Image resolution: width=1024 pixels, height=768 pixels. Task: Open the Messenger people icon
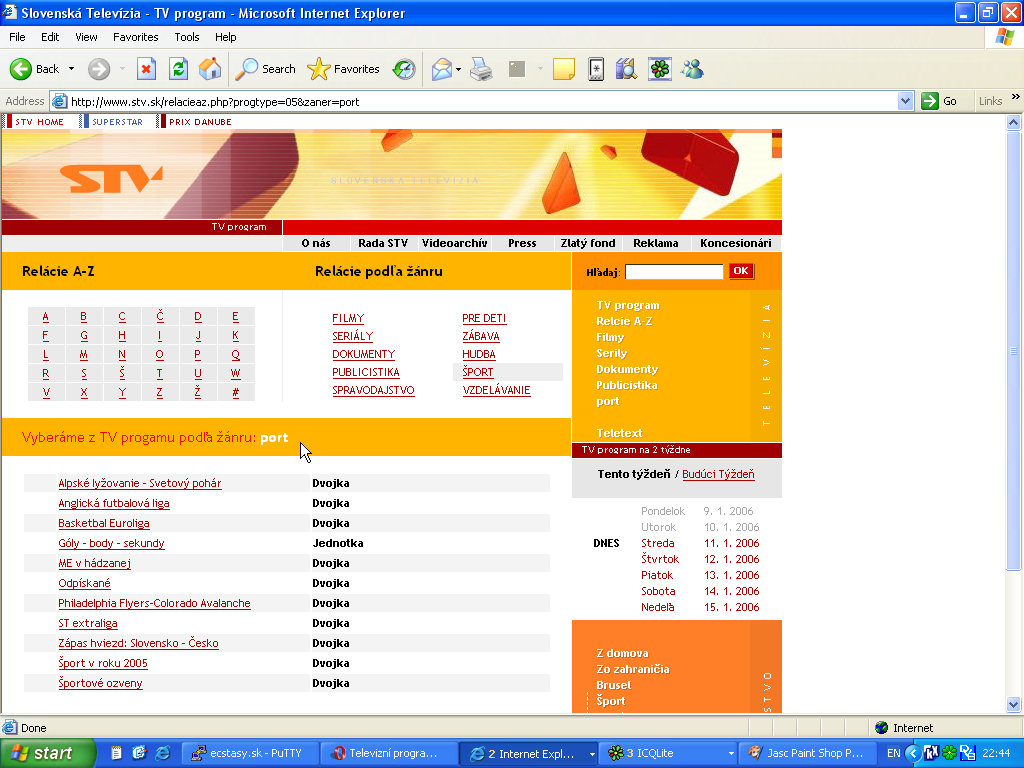click(x=692, y=69)
